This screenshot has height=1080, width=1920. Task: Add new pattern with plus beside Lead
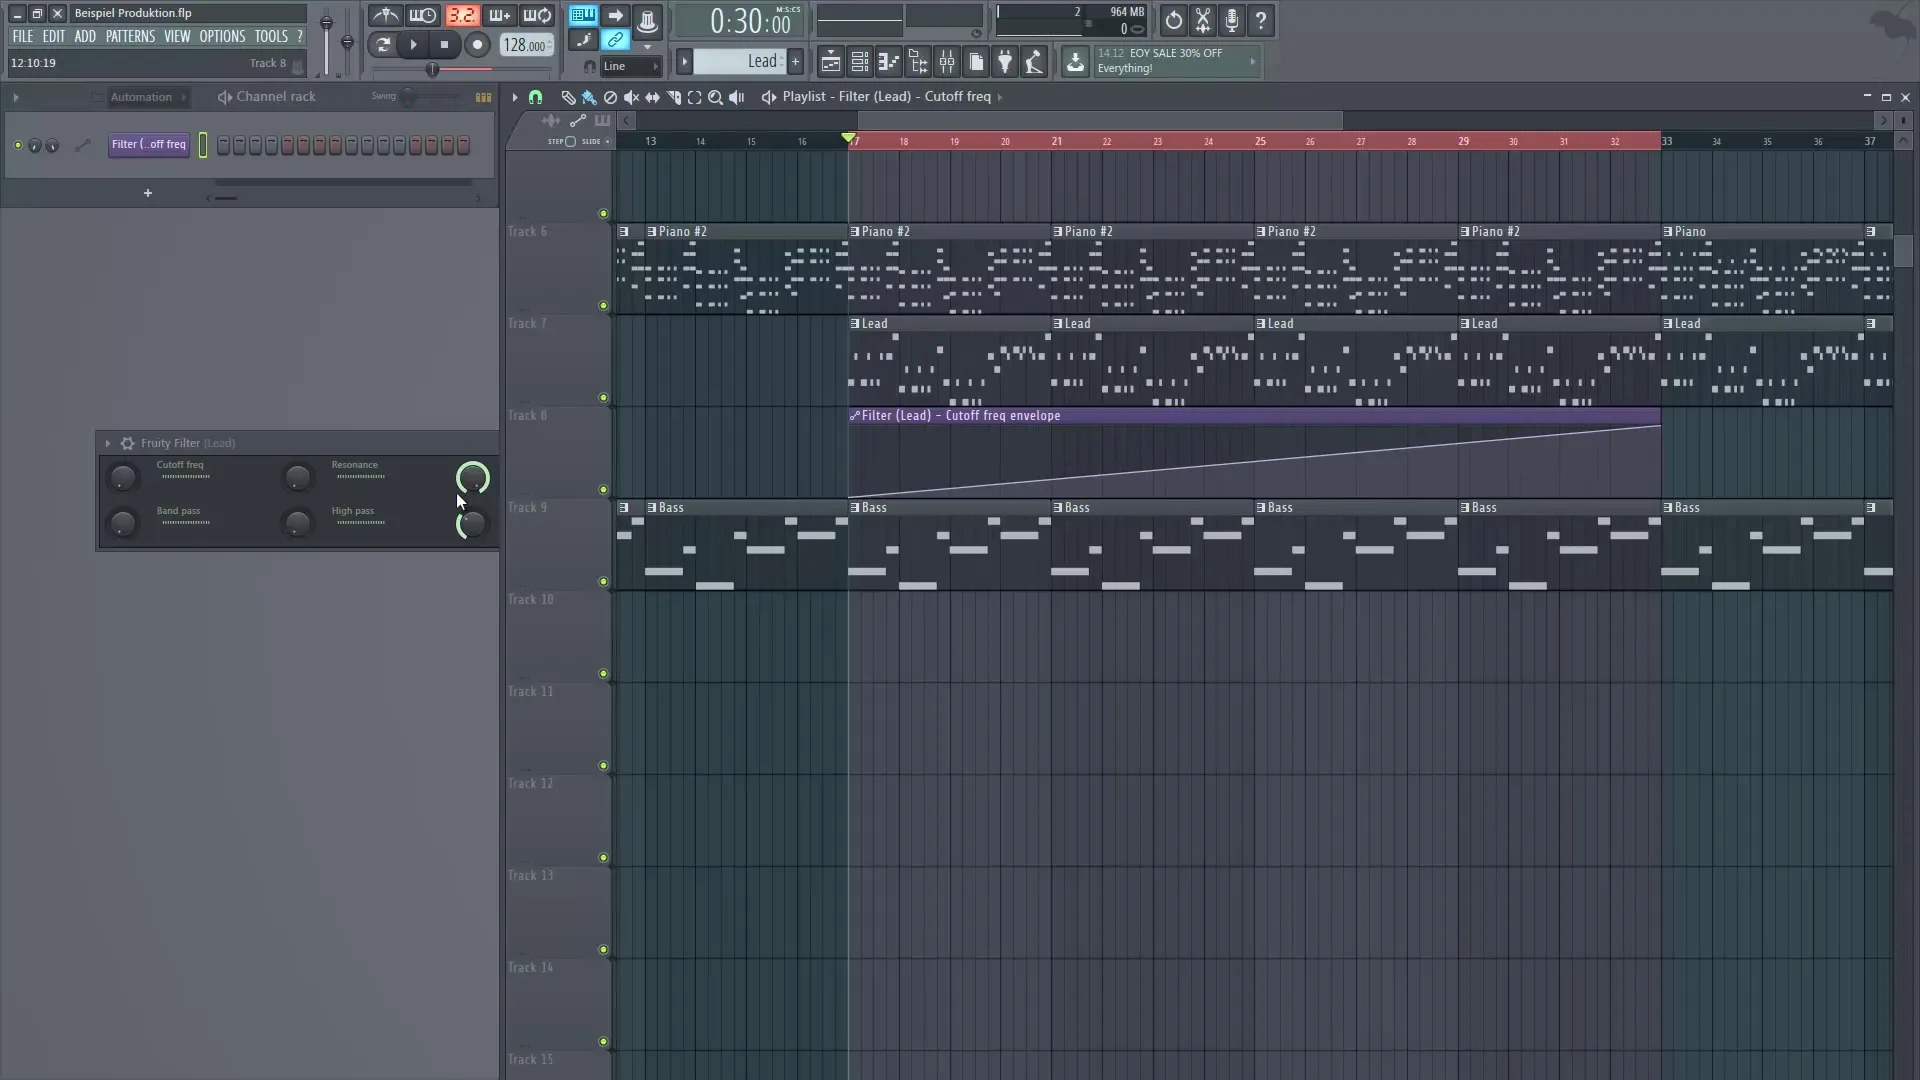coord(796,62)
